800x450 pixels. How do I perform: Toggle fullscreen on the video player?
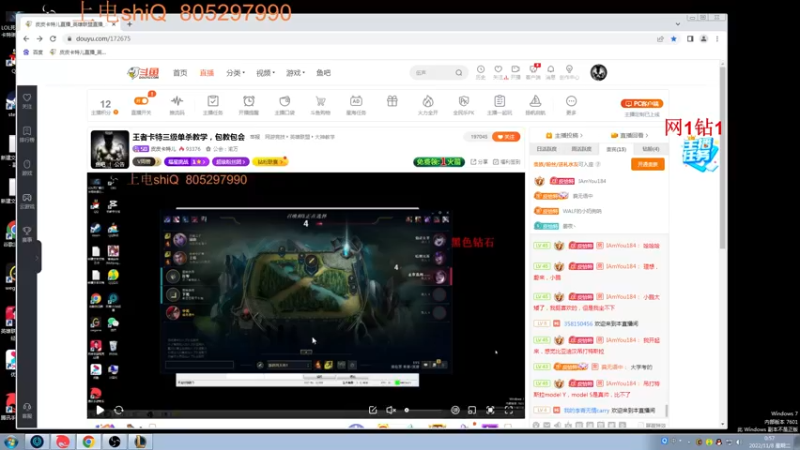(509, 410)
